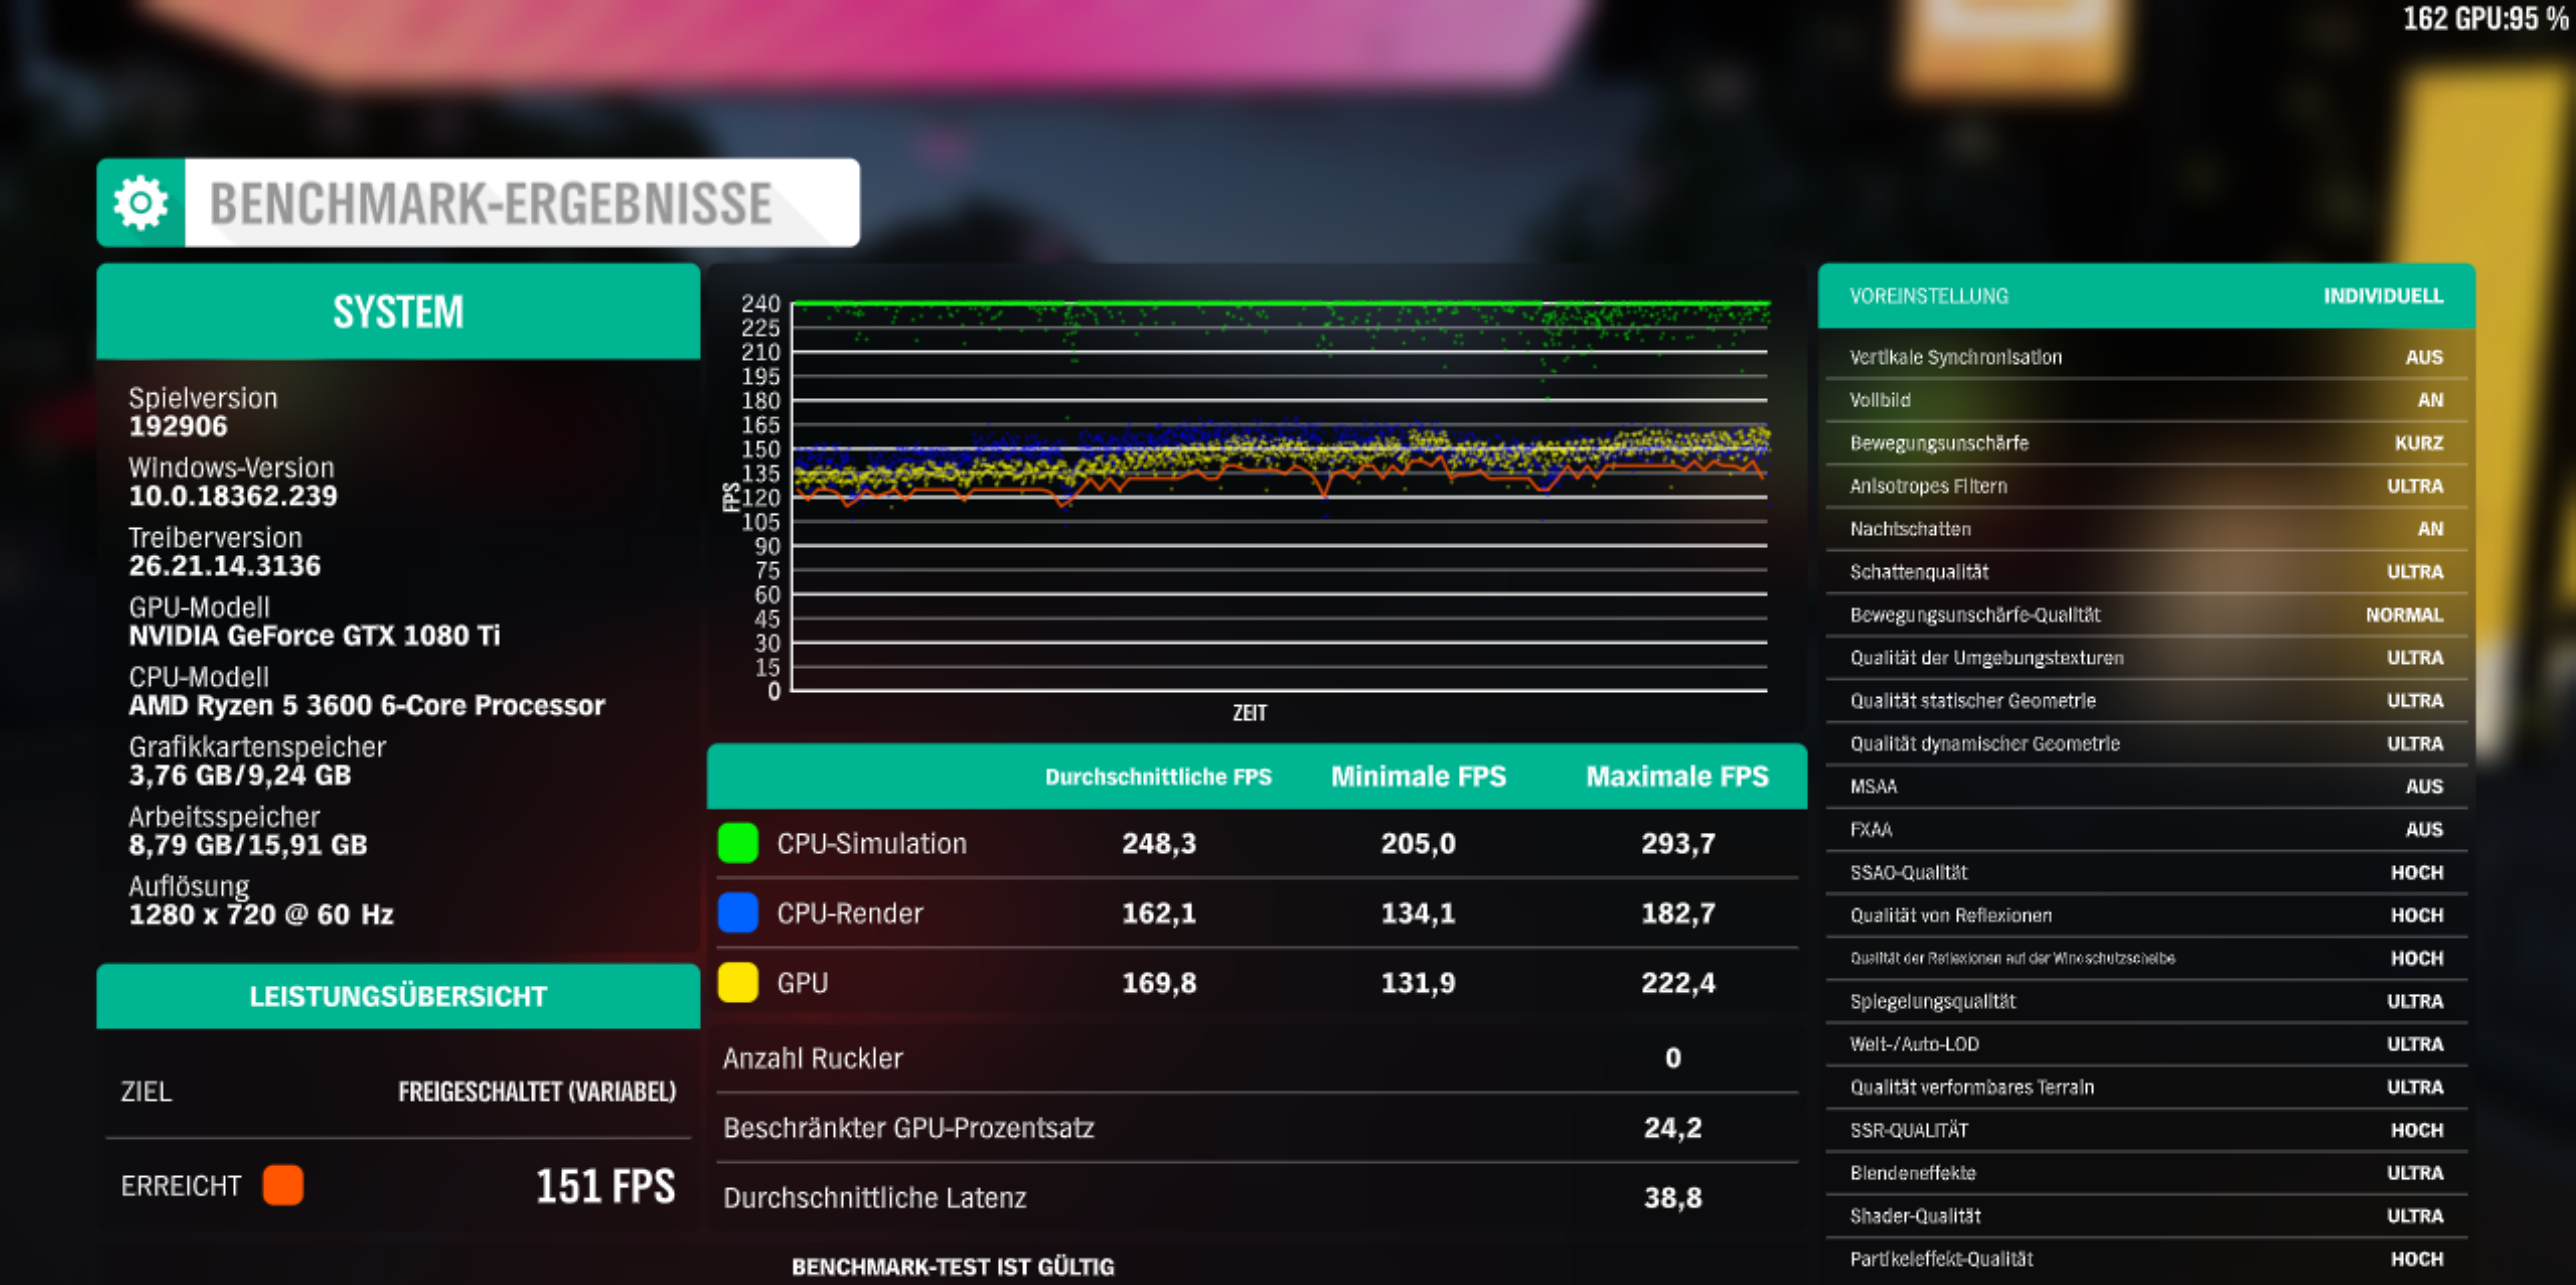This screenshot has height=1285, width=2576.
Task: Toggle Vertikale Synchronisation setting row
Action: coord(2146,357)
